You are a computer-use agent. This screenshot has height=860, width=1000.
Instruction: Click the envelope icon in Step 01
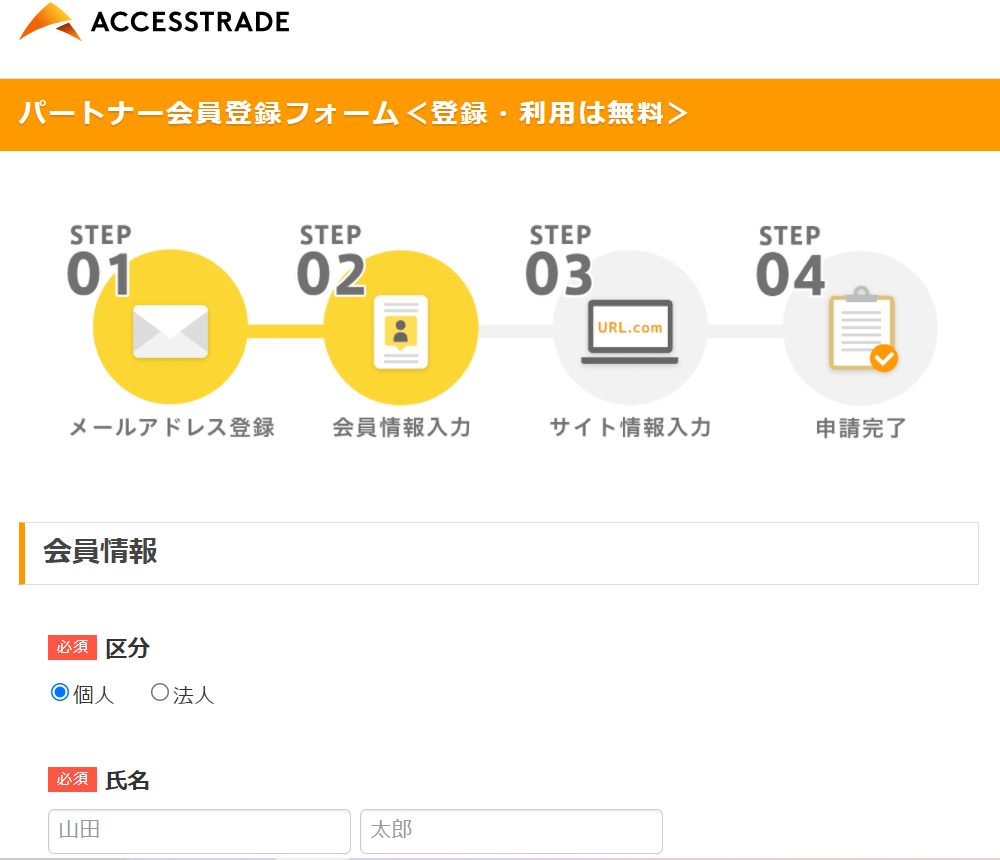click(x=170, y=331)
